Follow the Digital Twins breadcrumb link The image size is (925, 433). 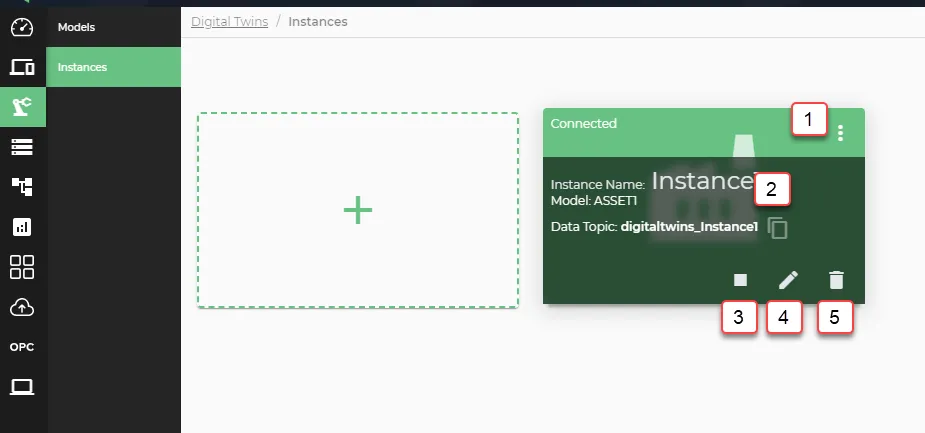(229, 22)
